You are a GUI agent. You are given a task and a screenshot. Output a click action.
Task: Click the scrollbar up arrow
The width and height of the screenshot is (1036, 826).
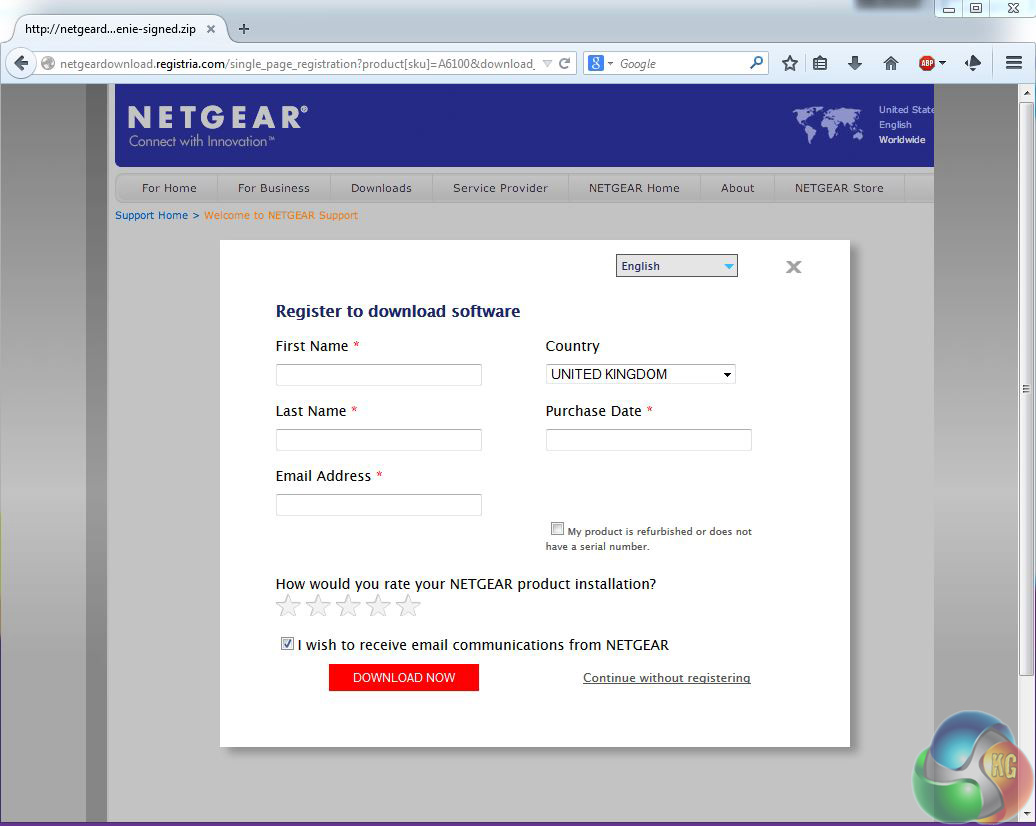pos(1026,93)
